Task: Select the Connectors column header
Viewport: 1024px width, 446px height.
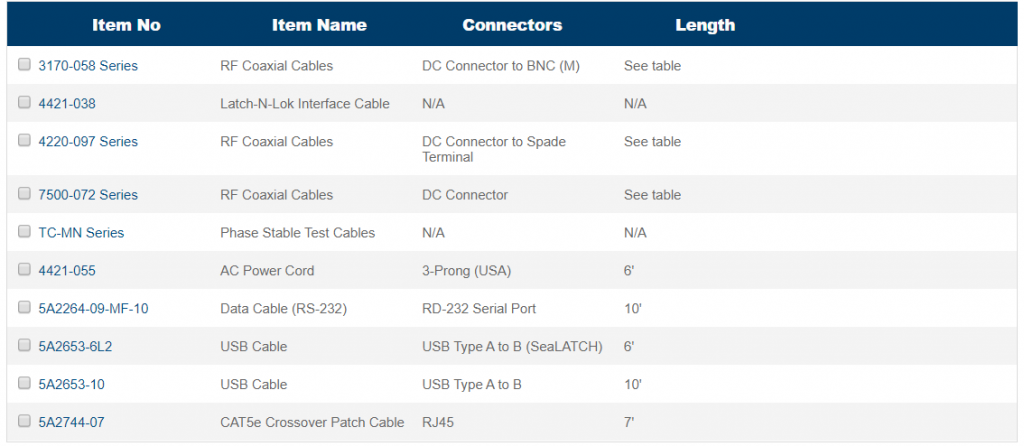Action: coord(512,25)
